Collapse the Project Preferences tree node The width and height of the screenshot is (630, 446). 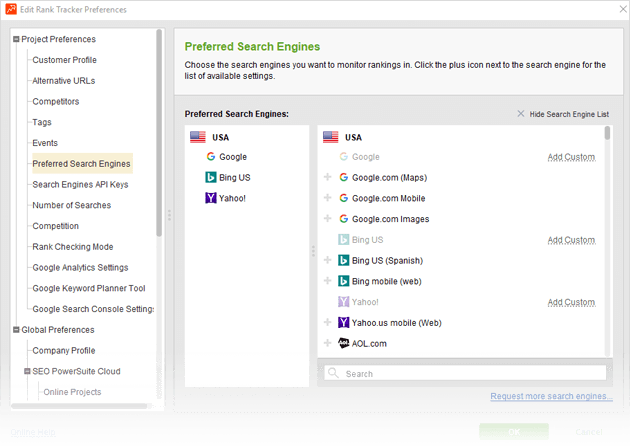[x=16, y=40]
